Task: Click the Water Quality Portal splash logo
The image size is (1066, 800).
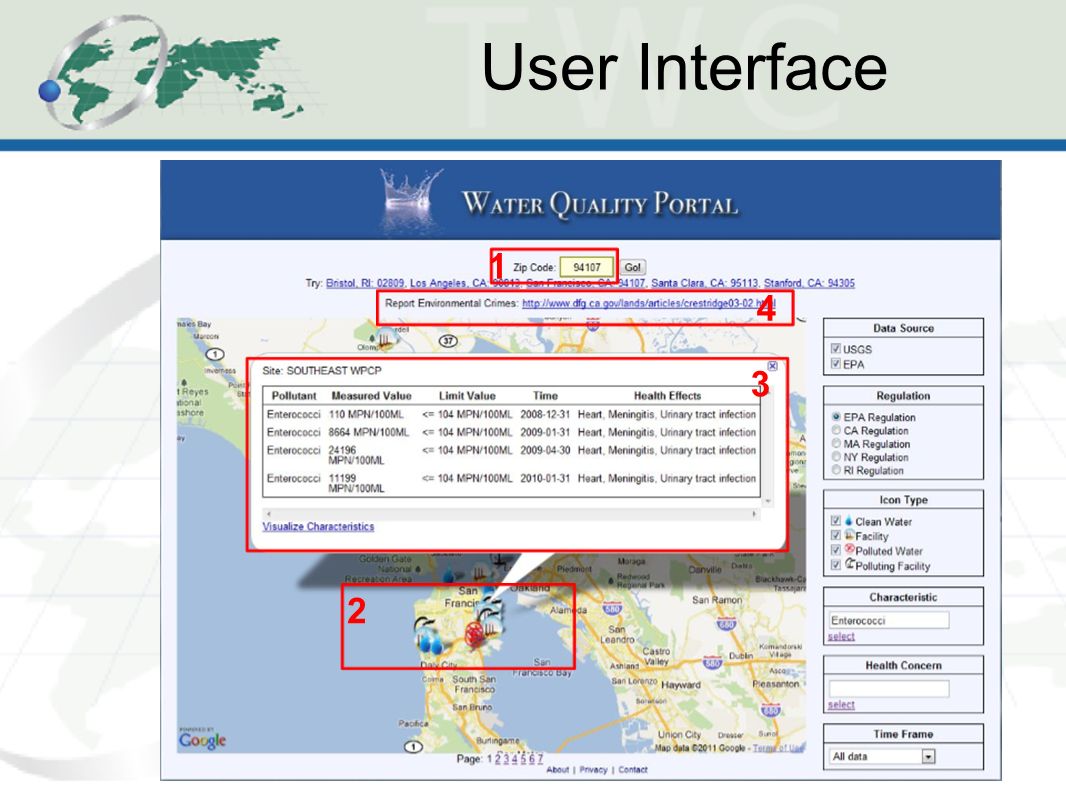Action: [x=410, y=199]
